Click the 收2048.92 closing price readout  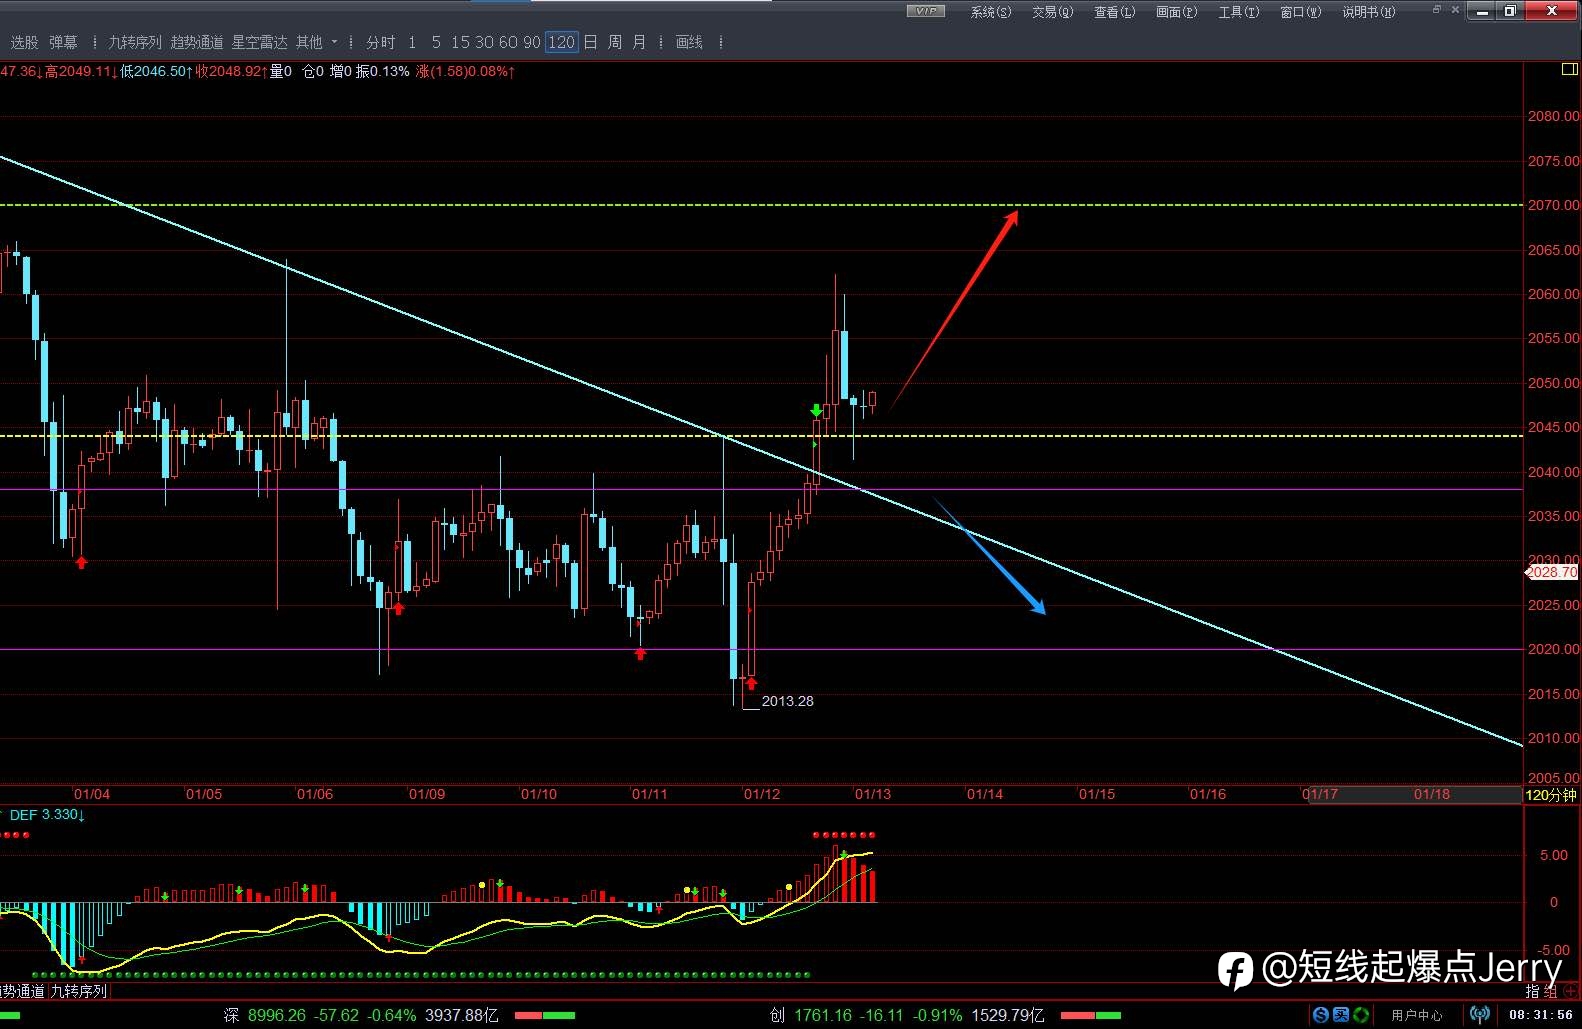[232, 71]
